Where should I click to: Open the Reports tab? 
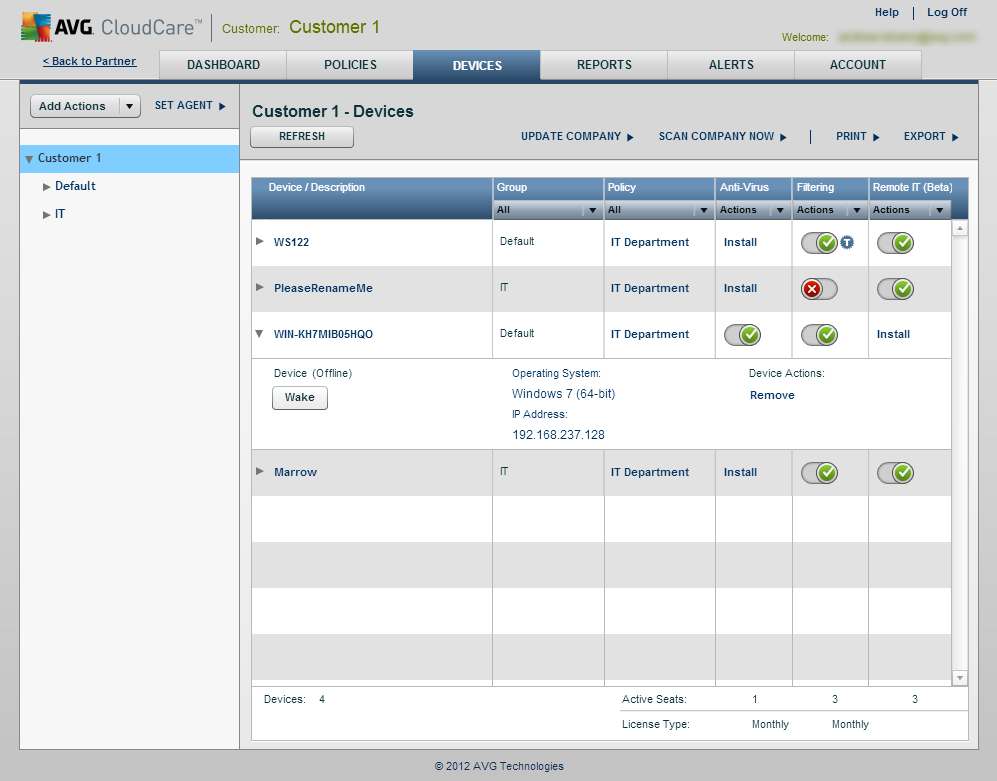pos(604,65)
